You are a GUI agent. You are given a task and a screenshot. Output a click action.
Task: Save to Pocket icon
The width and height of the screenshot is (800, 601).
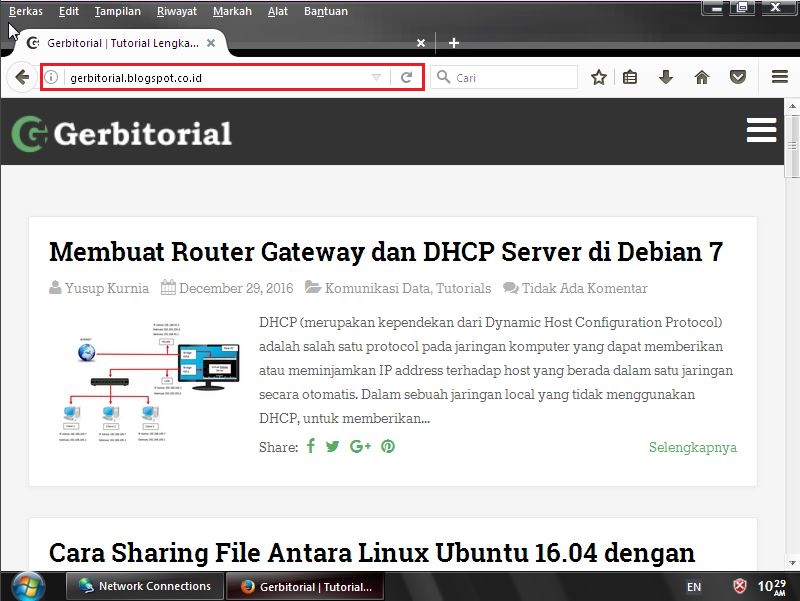pos(738,78)
